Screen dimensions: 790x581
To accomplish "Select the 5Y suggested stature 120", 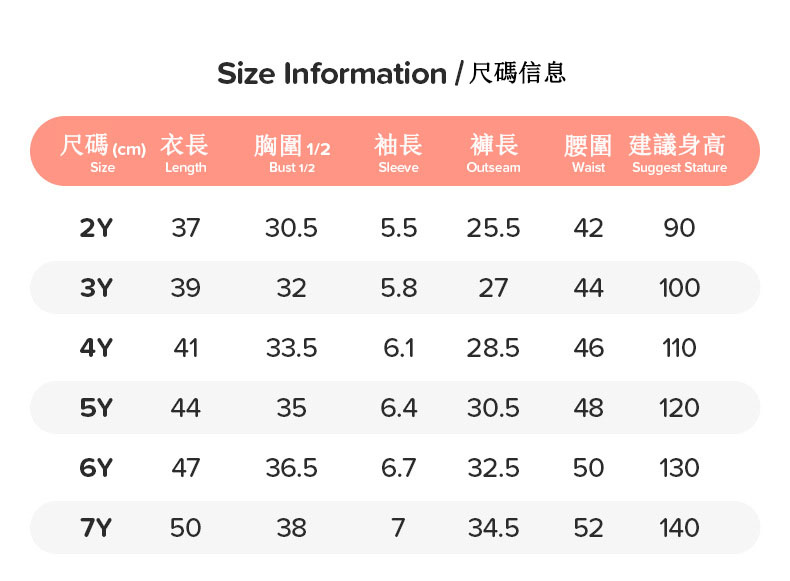I will 679,408.
